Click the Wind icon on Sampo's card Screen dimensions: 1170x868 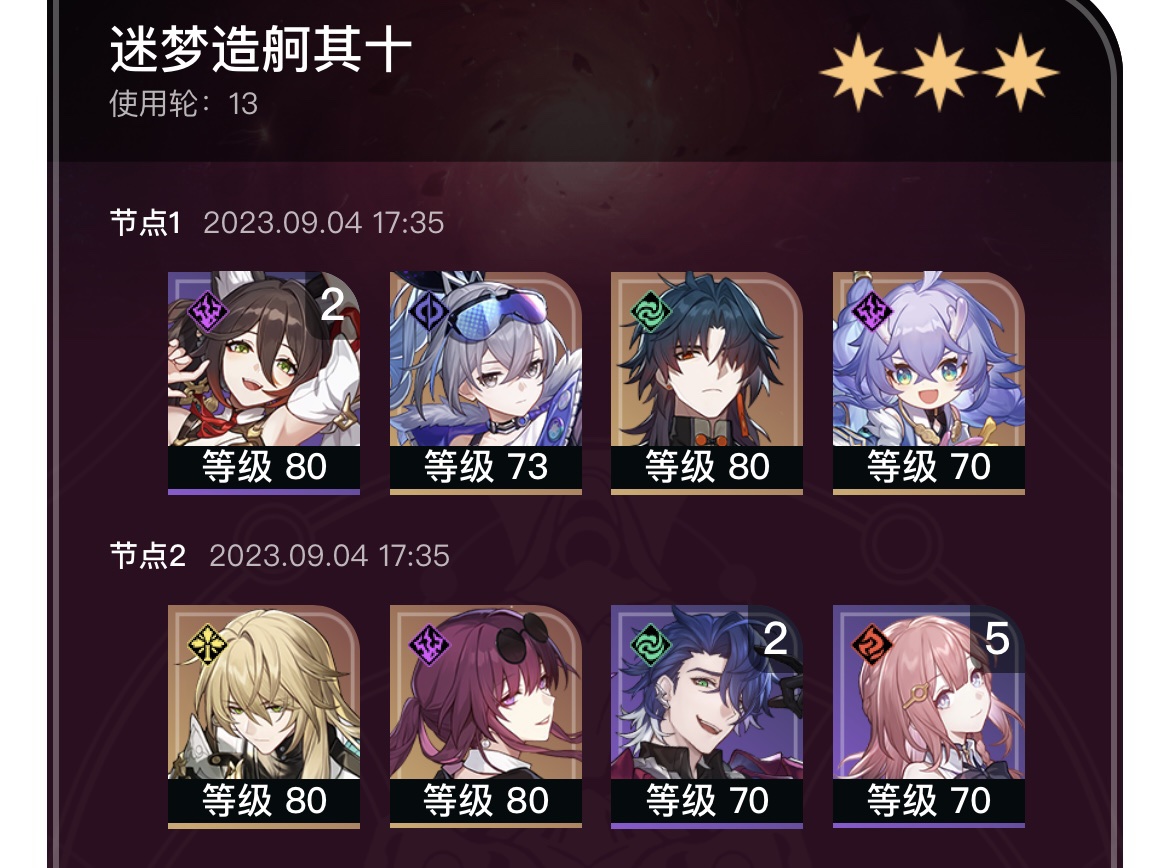point(650,644)
